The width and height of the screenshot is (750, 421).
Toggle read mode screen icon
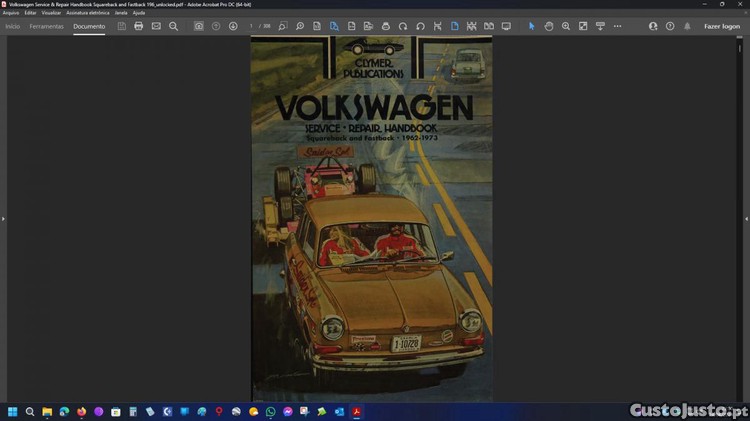pyautogui.click(x=506, y=26)
